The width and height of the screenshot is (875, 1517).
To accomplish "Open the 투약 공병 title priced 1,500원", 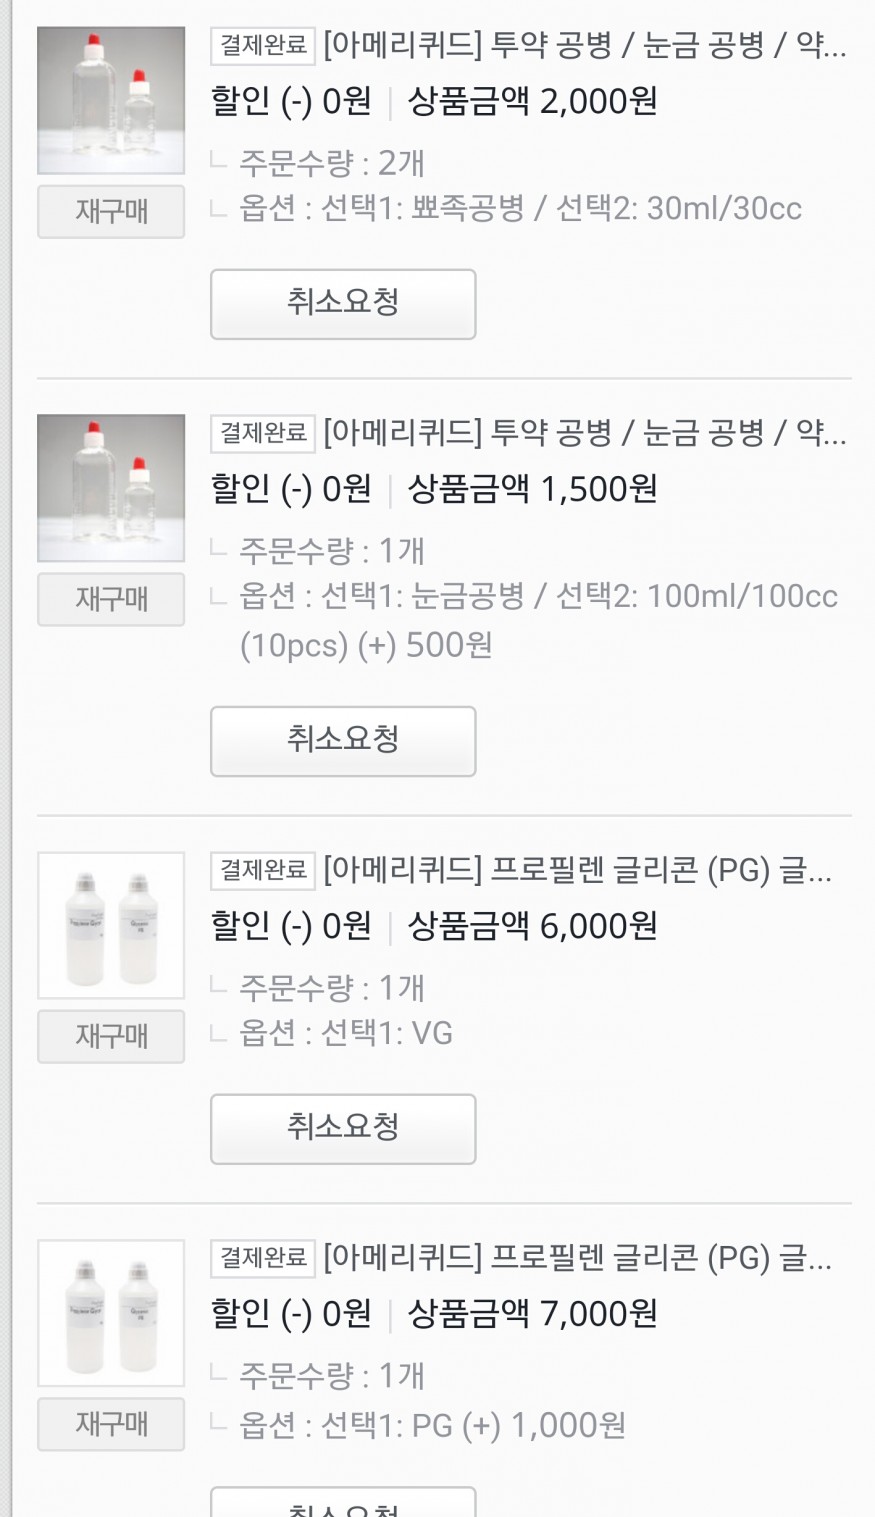I will tap(585, 433).
